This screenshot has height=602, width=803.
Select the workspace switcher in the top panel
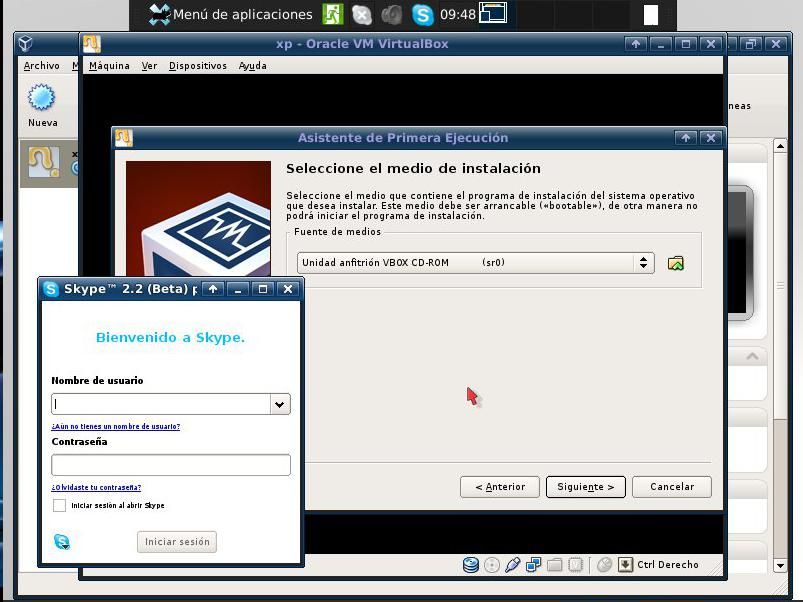[493, 13]
